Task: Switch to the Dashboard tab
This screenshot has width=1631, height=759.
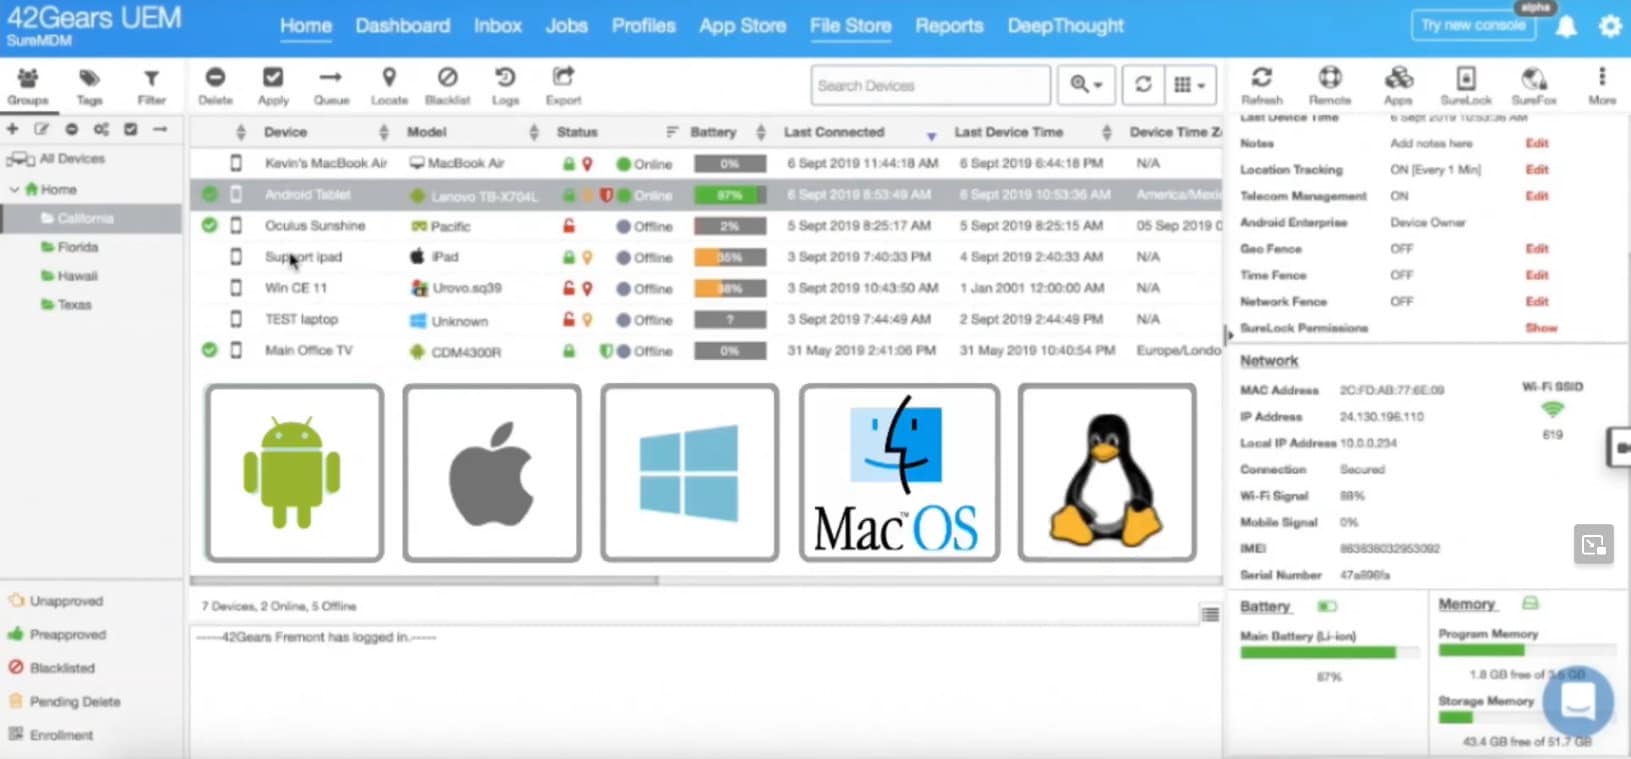Action: point(403,26)
